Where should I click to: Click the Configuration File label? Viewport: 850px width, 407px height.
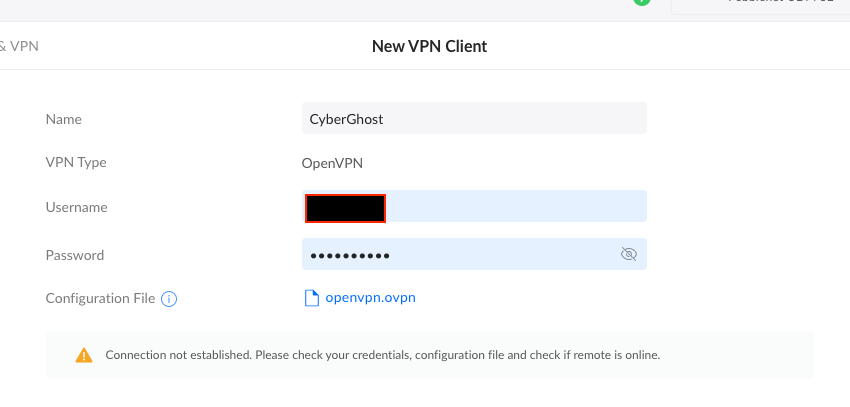pos(100,299)
